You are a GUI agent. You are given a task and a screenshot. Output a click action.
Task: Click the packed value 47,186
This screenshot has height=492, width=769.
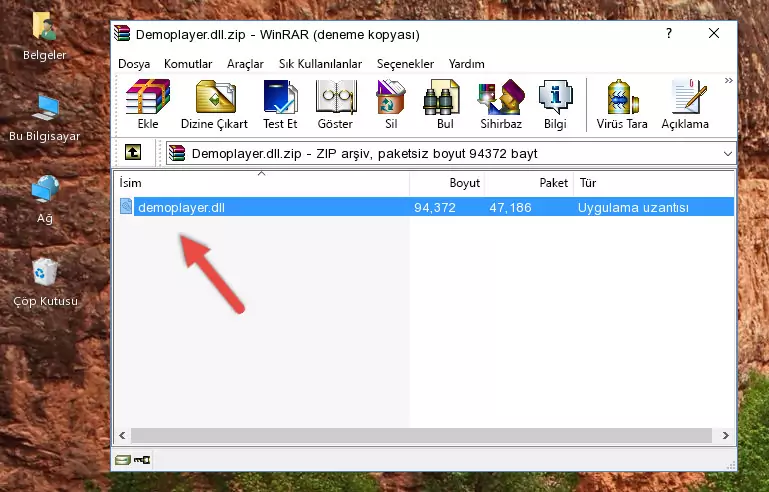tap(510, 207)
